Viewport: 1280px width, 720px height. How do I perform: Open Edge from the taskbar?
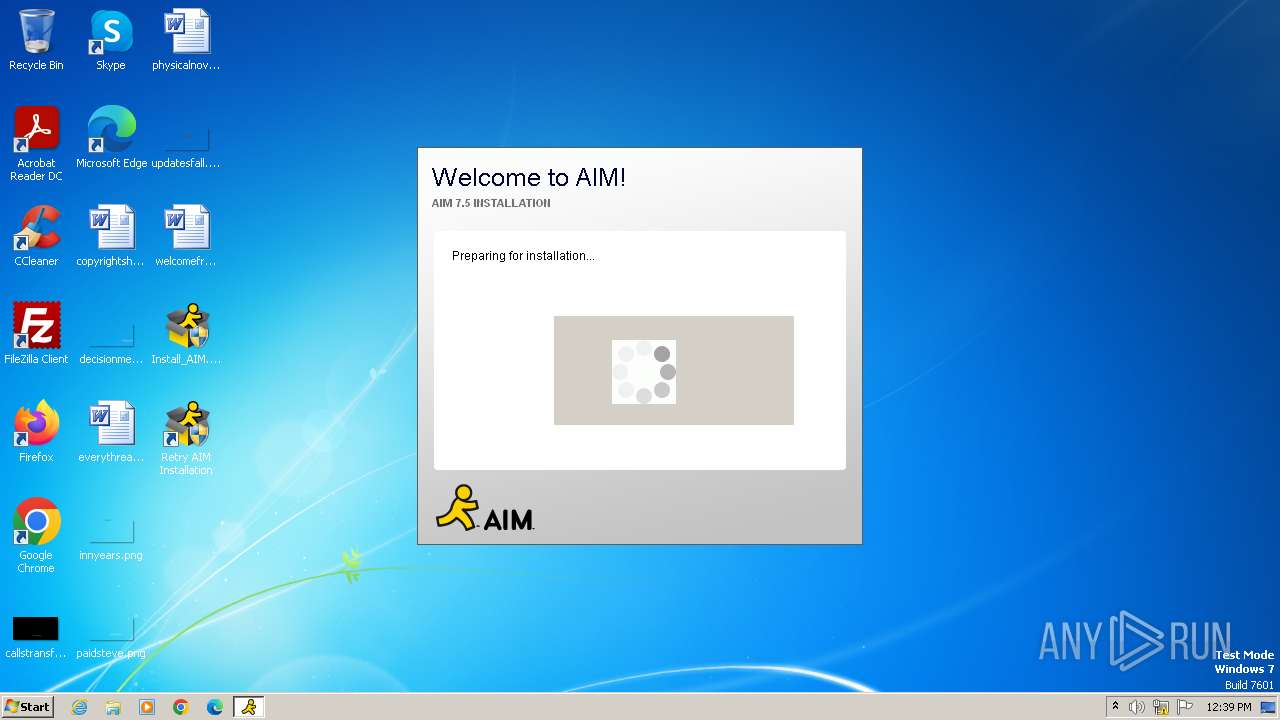tap(215, 707)
